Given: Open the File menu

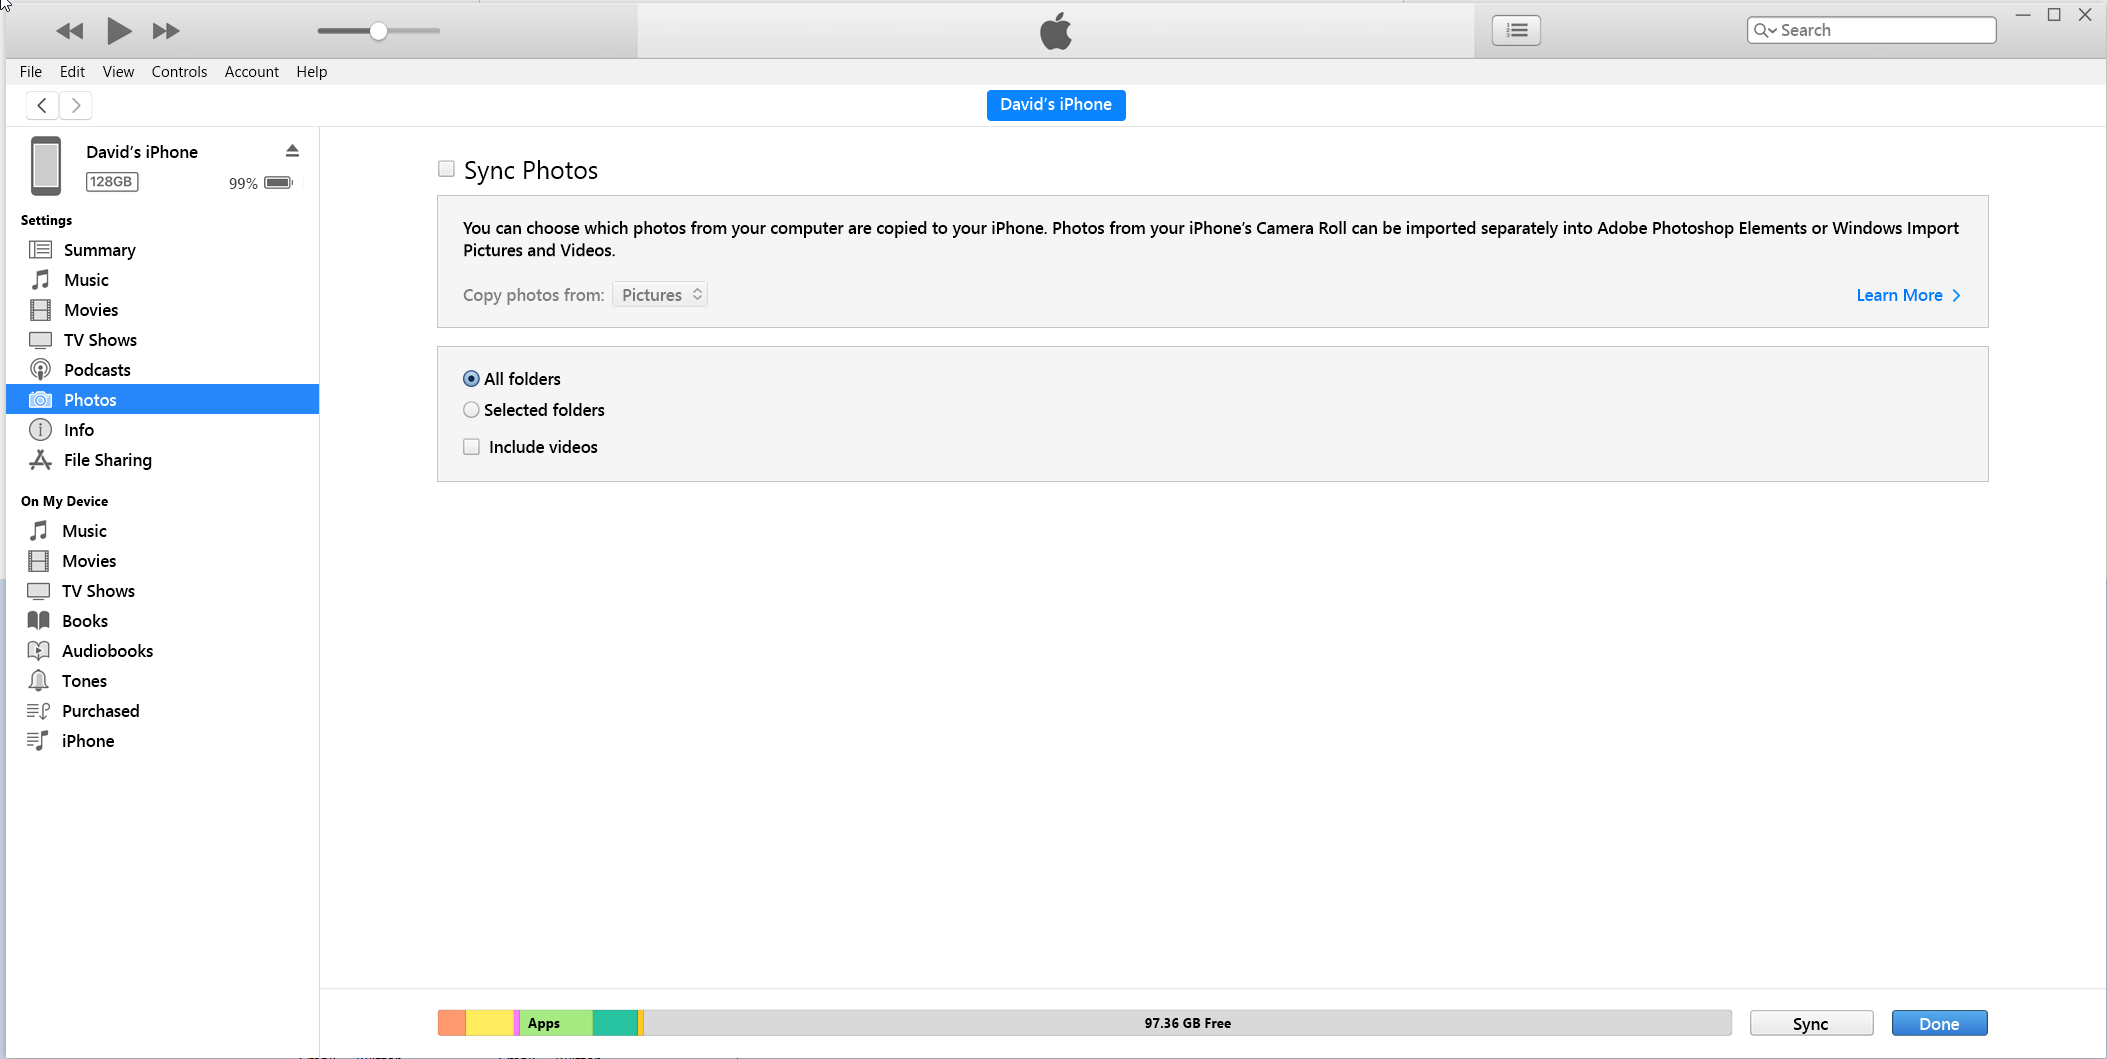Looking at the screenshot, I should click(31, 72).
